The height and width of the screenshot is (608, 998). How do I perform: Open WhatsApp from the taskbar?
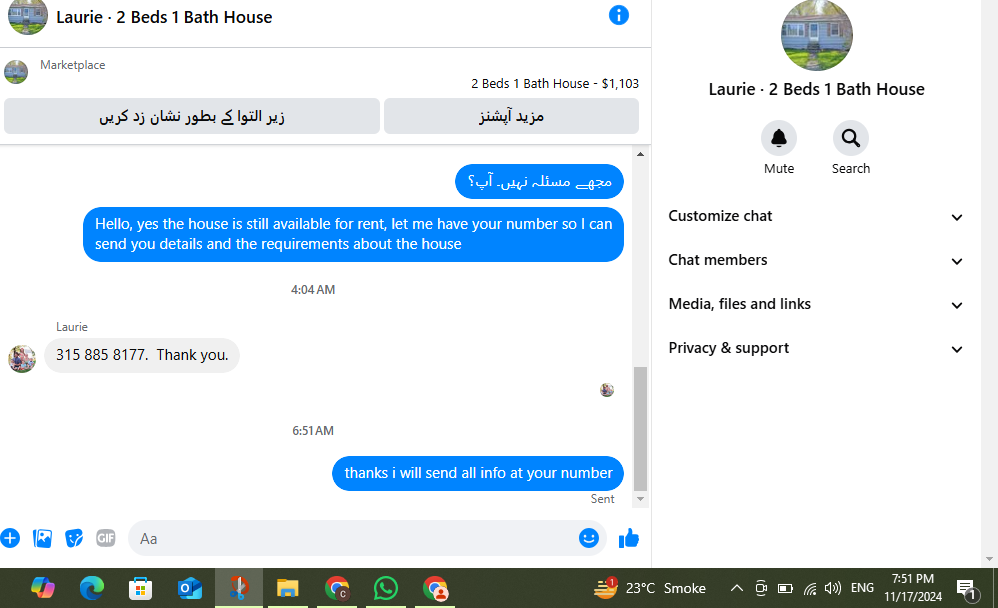[386, 588]
